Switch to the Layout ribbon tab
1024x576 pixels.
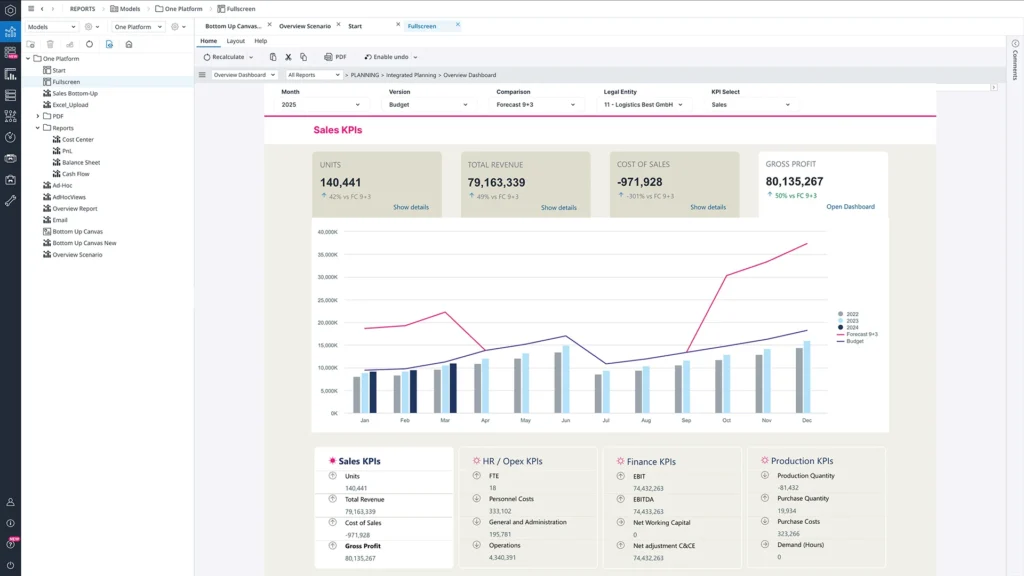[235, 41]
